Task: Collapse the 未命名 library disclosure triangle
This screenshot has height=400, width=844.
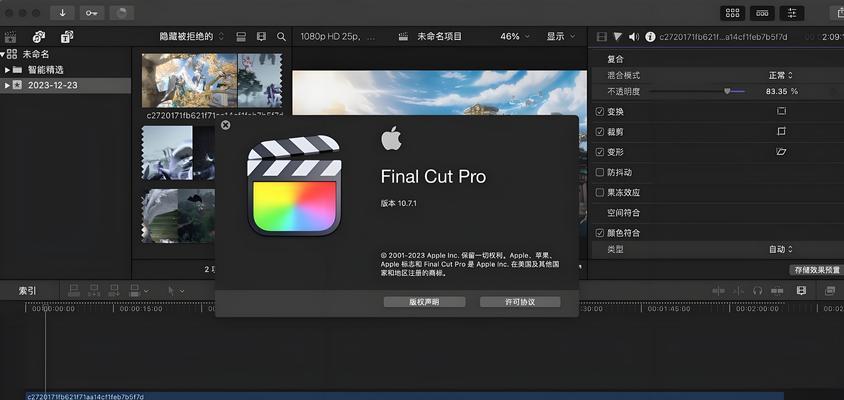Action: tap(3, 54)
